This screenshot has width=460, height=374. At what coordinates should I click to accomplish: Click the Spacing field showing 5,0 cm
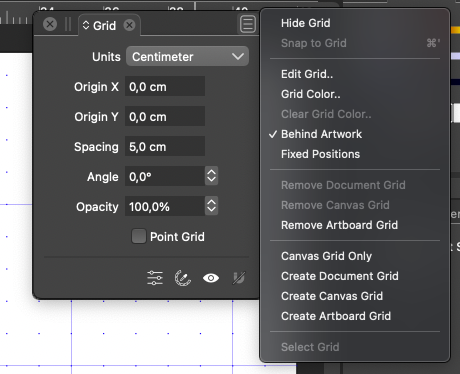pos(165,146)
